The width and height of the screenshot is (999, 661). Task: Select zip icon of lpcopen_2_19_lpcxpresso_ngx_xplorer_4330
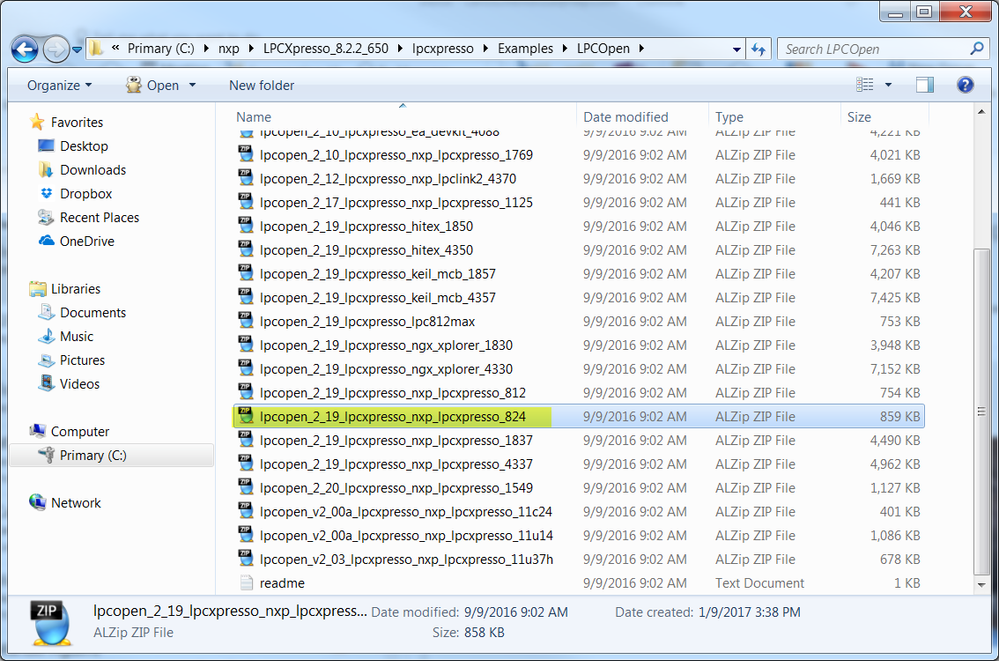245,368
